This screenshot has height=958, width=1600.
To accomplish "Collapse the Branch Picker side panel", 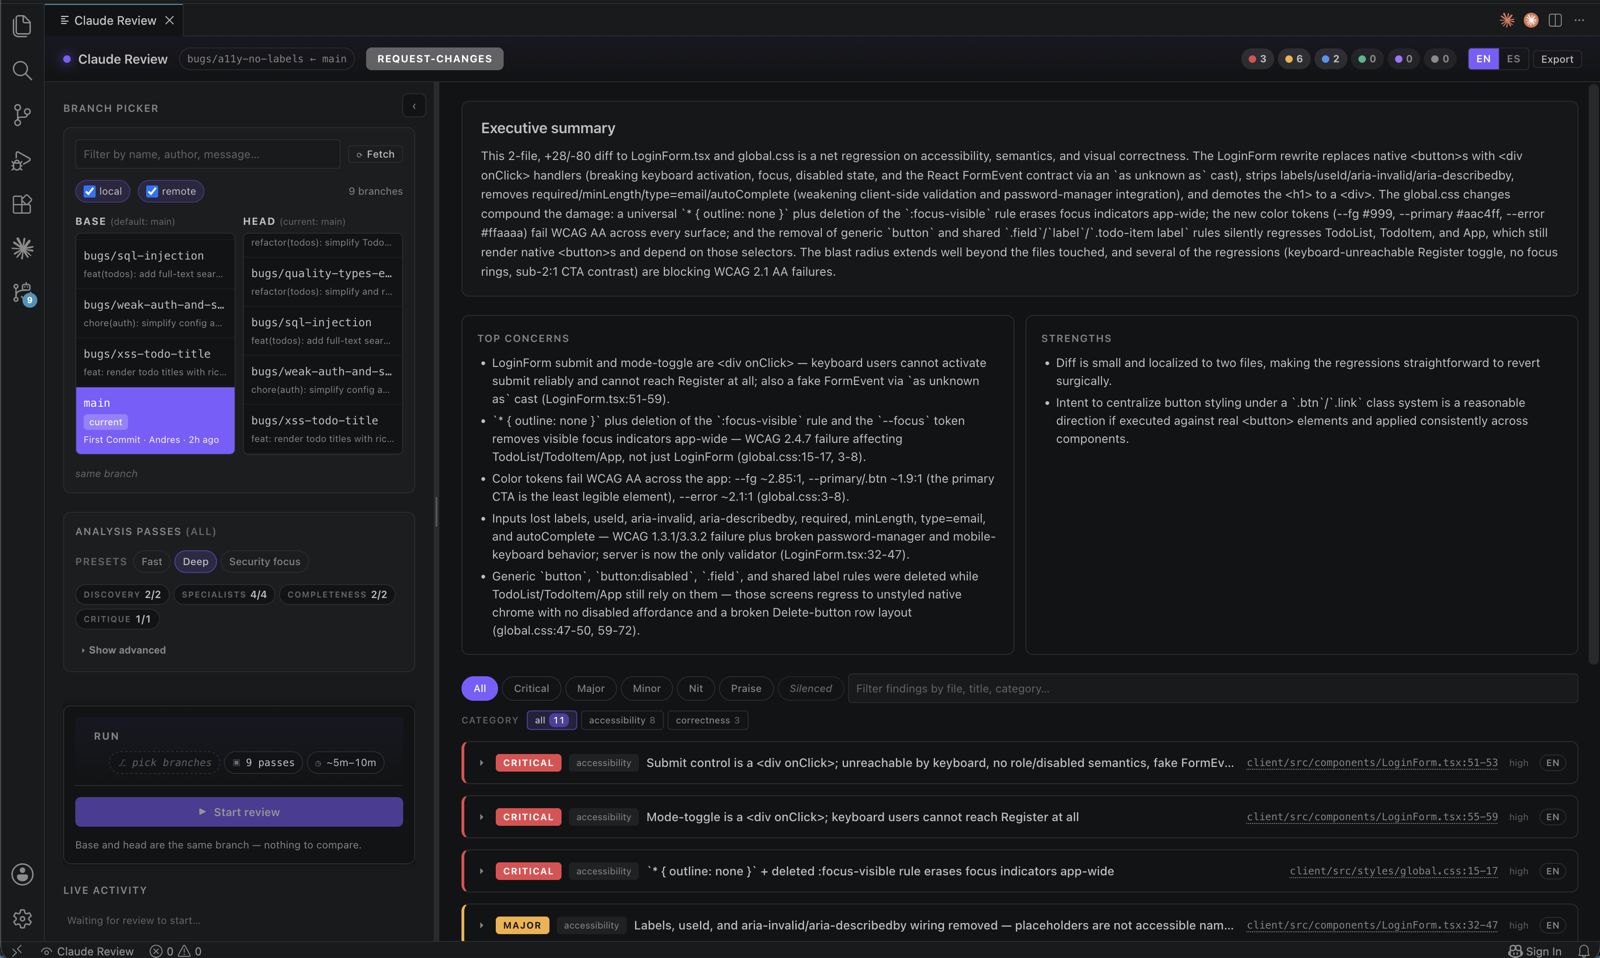I will pos(414,106).
